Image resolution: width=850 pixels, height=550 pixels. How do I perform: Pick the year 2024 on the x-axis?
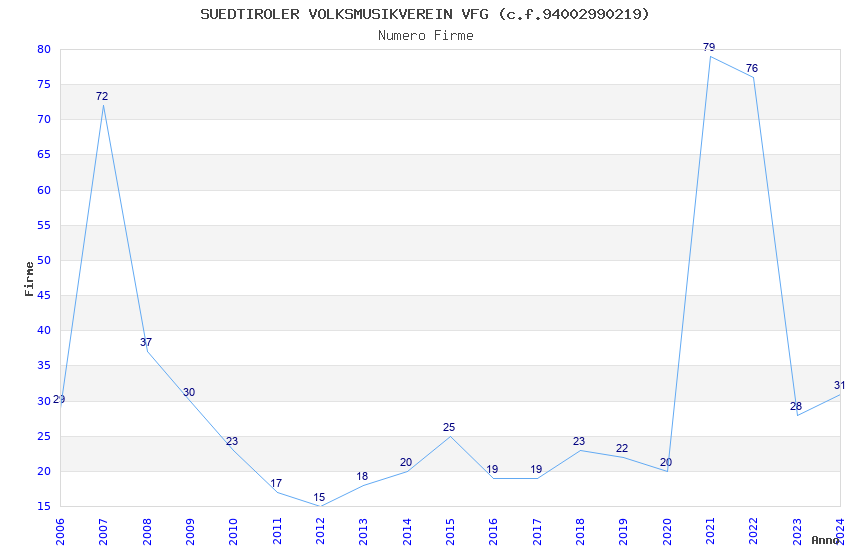(840, 532)
